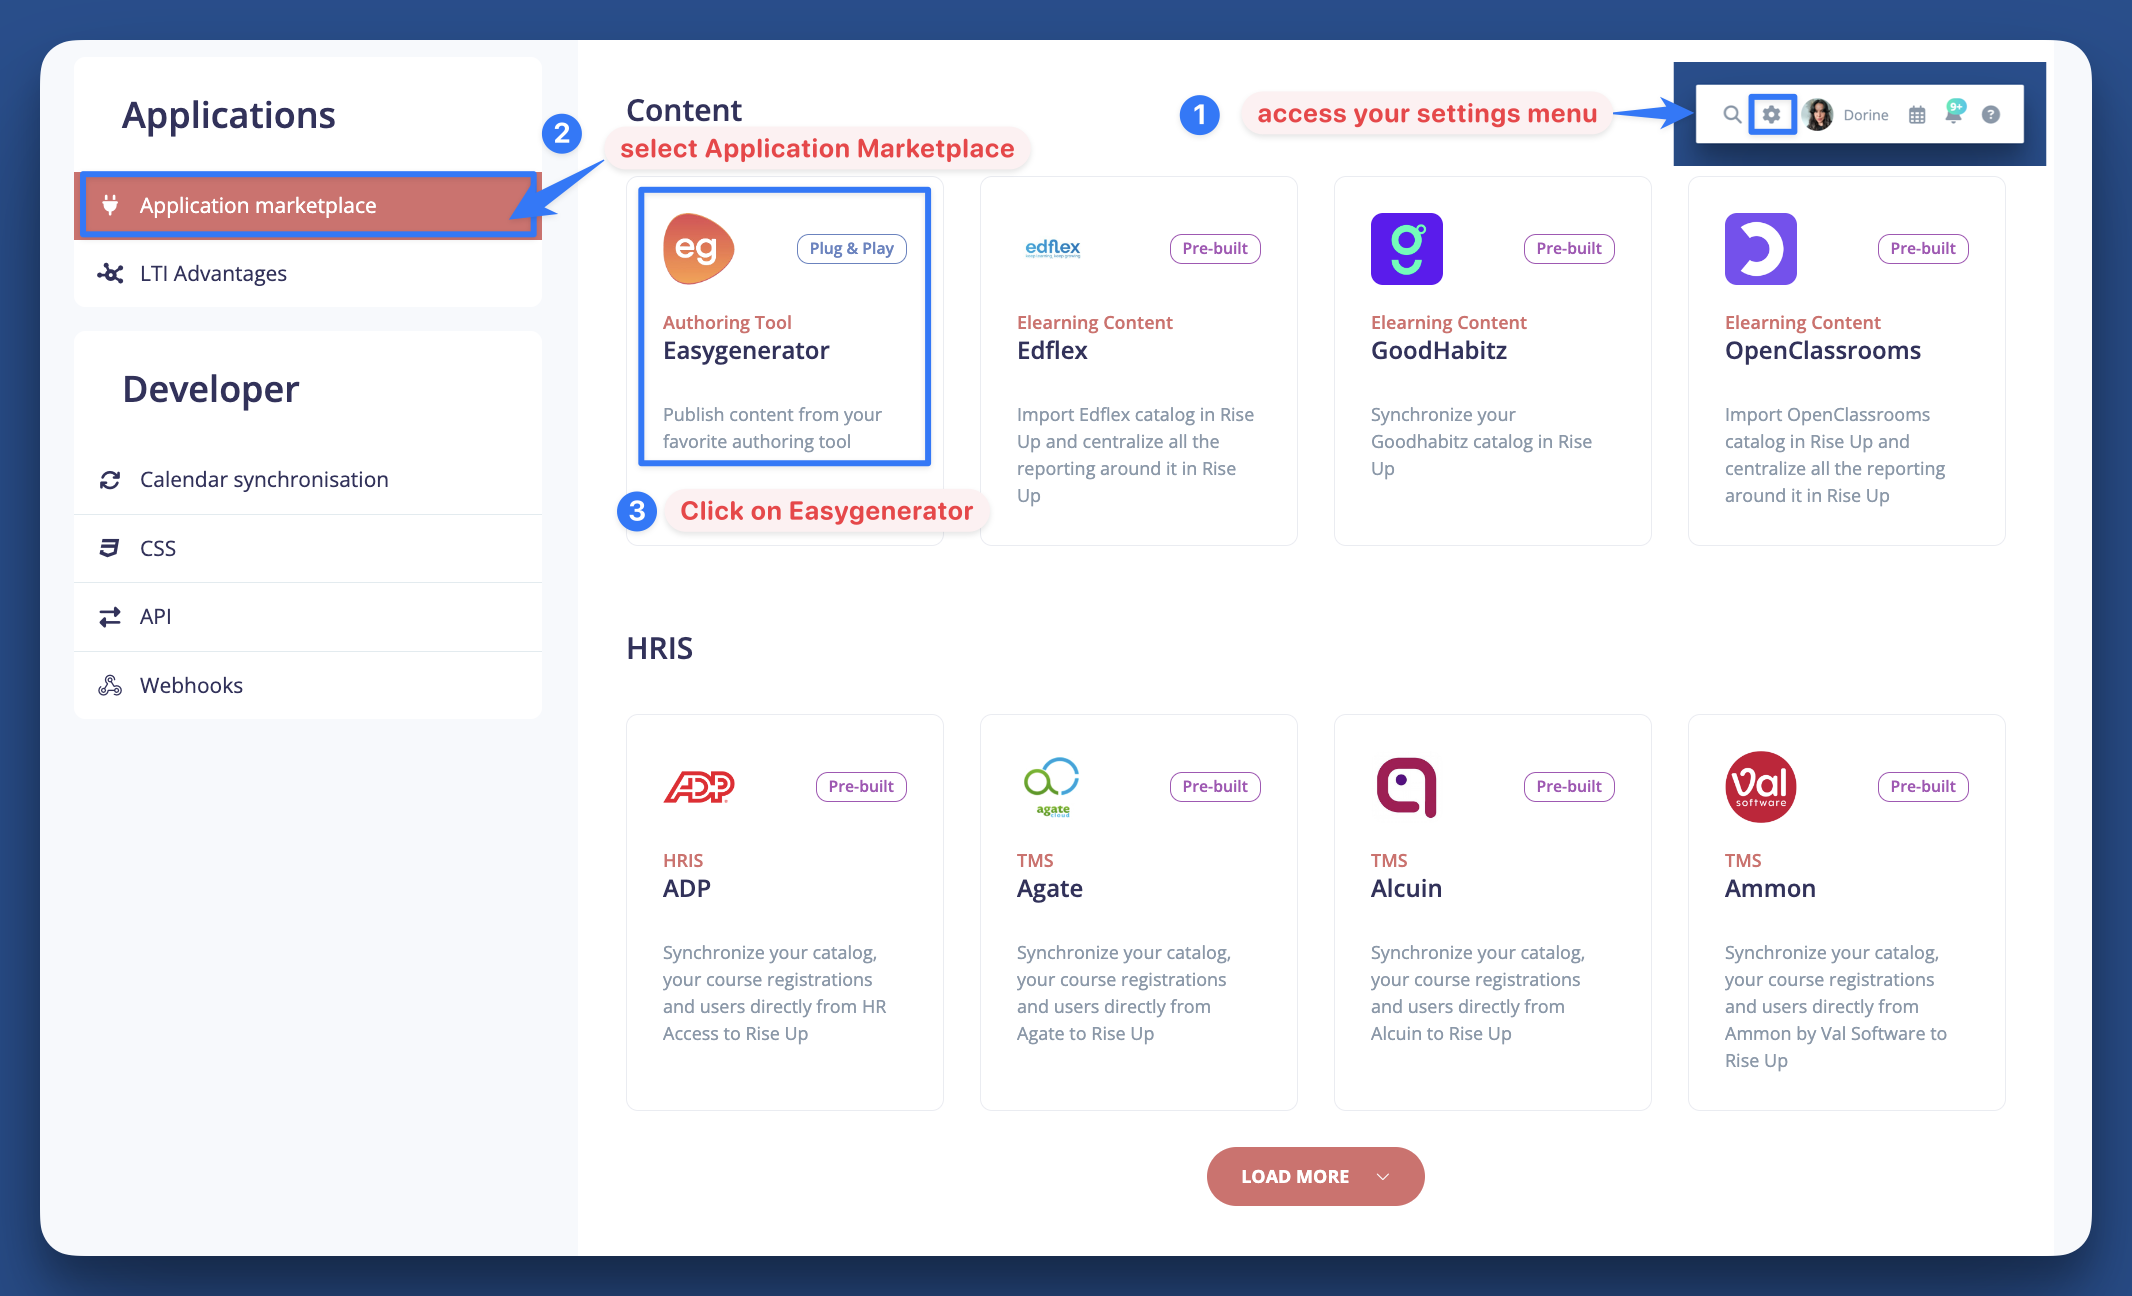The height and width of the screenshot is (1296, 2132).
Task: Click the Pre-built badge on Edflex
Action: pos(1215,248)
